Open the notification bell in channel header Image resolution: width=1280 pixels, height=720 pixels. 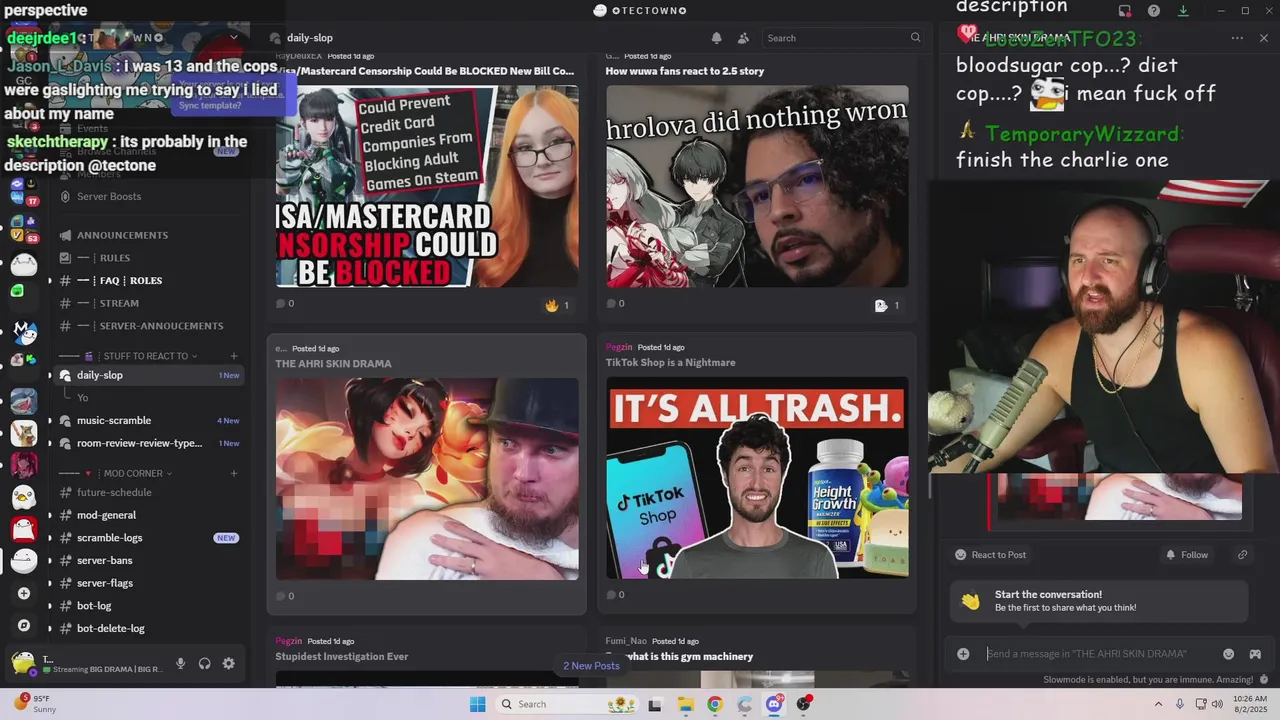tap(716, 38)
